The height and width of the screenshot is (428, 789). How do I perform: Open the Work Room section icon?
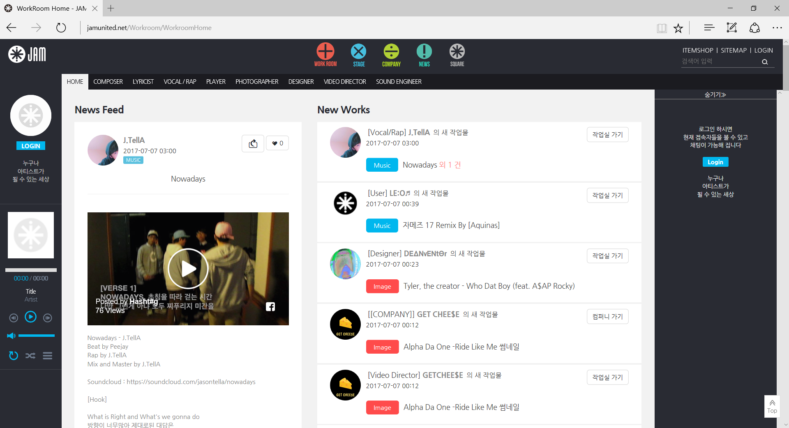click(325, 54)
